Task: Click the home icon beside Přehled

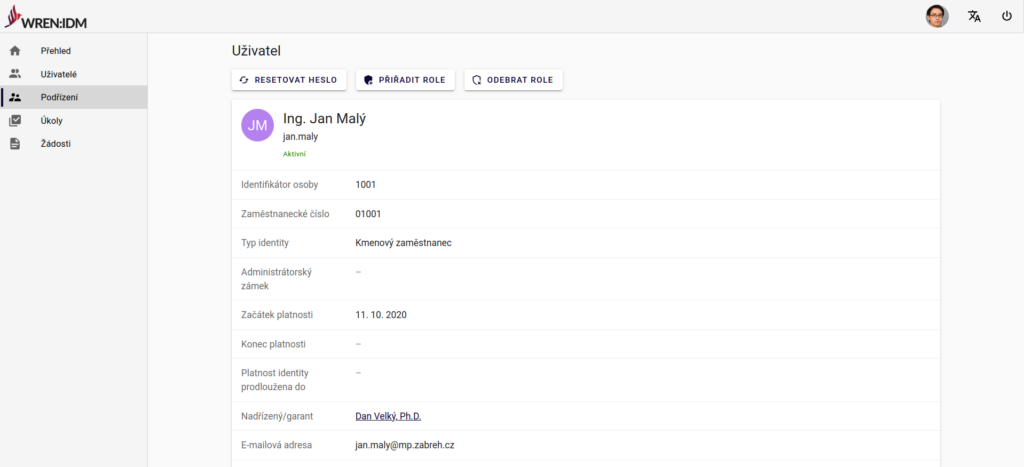Action: (x=15, y=50)
